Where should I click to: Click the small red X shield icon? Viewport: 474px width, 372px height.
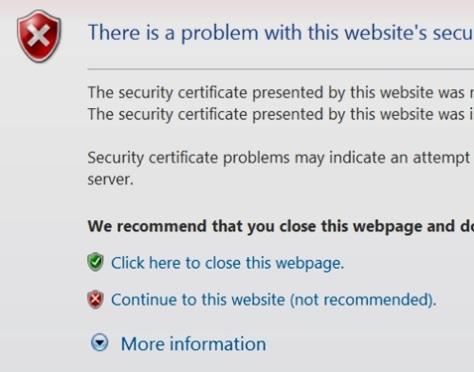click(x=95, y=299)
